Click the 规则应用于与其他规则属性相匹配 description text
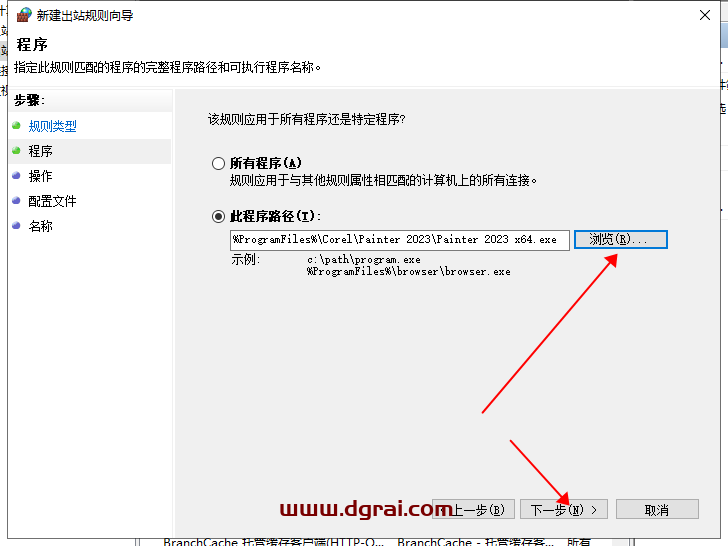 click(384, 180)
